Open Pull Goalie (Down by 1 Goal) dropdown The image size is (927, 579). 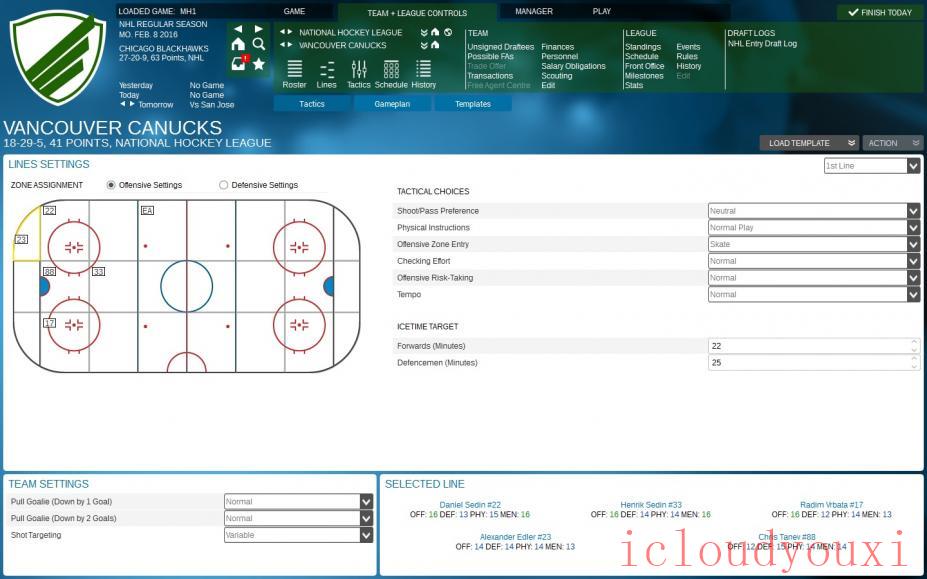point(299,502)
